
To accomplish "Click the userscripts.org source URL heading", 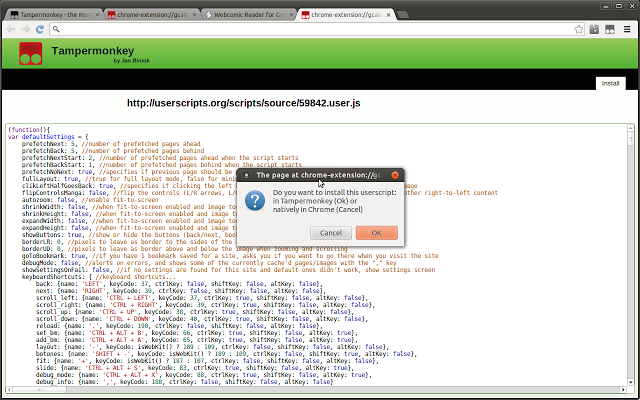I will pos(244,103).
